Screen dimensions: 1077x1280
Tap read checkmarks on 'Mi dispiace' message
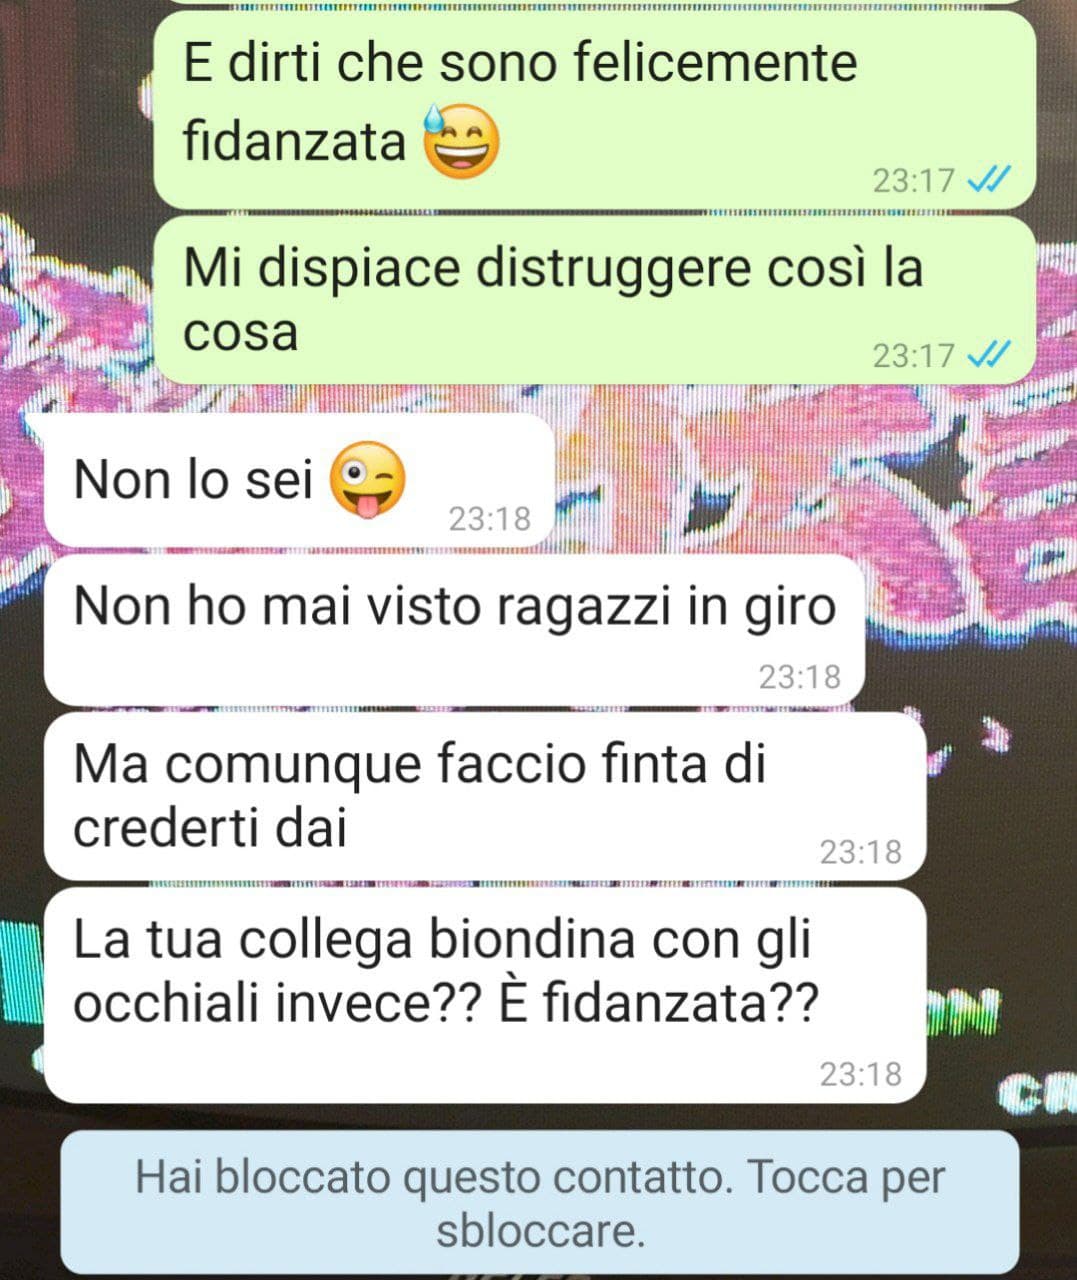point(990,354)
